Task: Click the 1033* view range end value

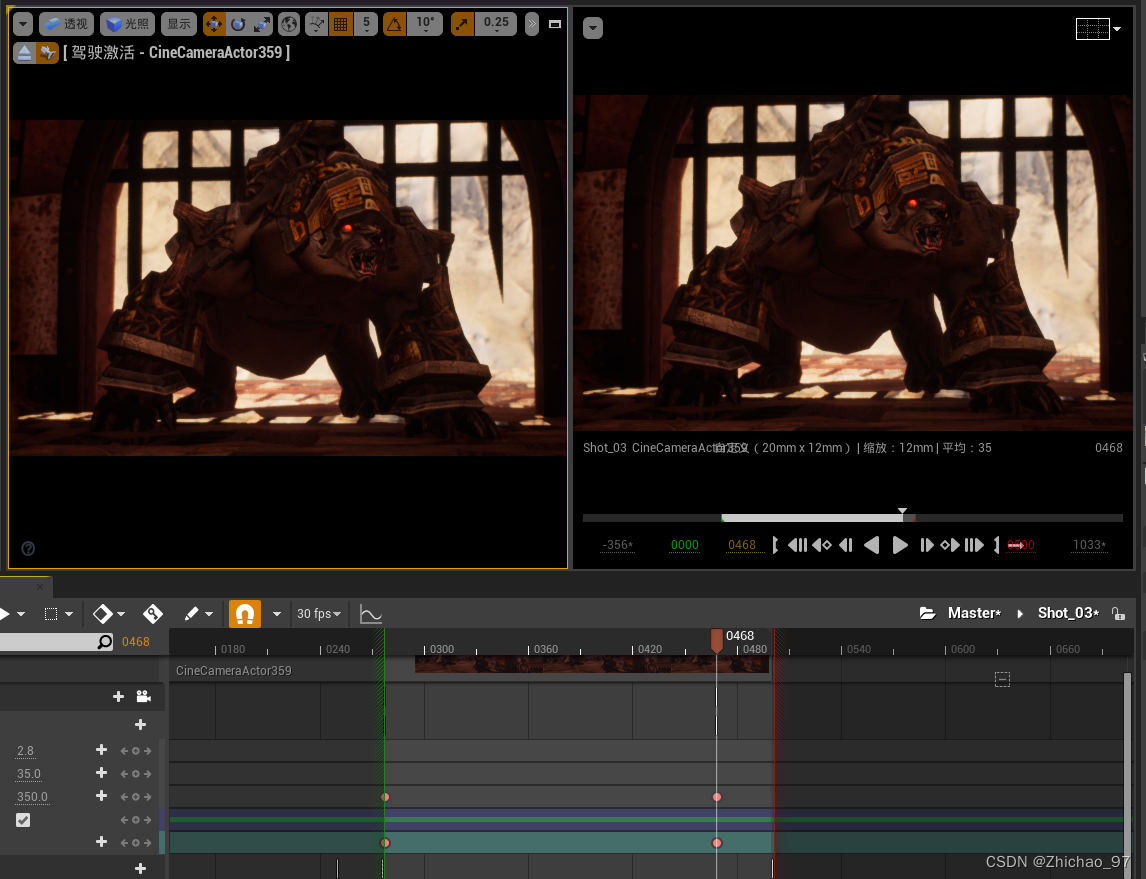Action: pyautogui.click(x=1089, y=545)
